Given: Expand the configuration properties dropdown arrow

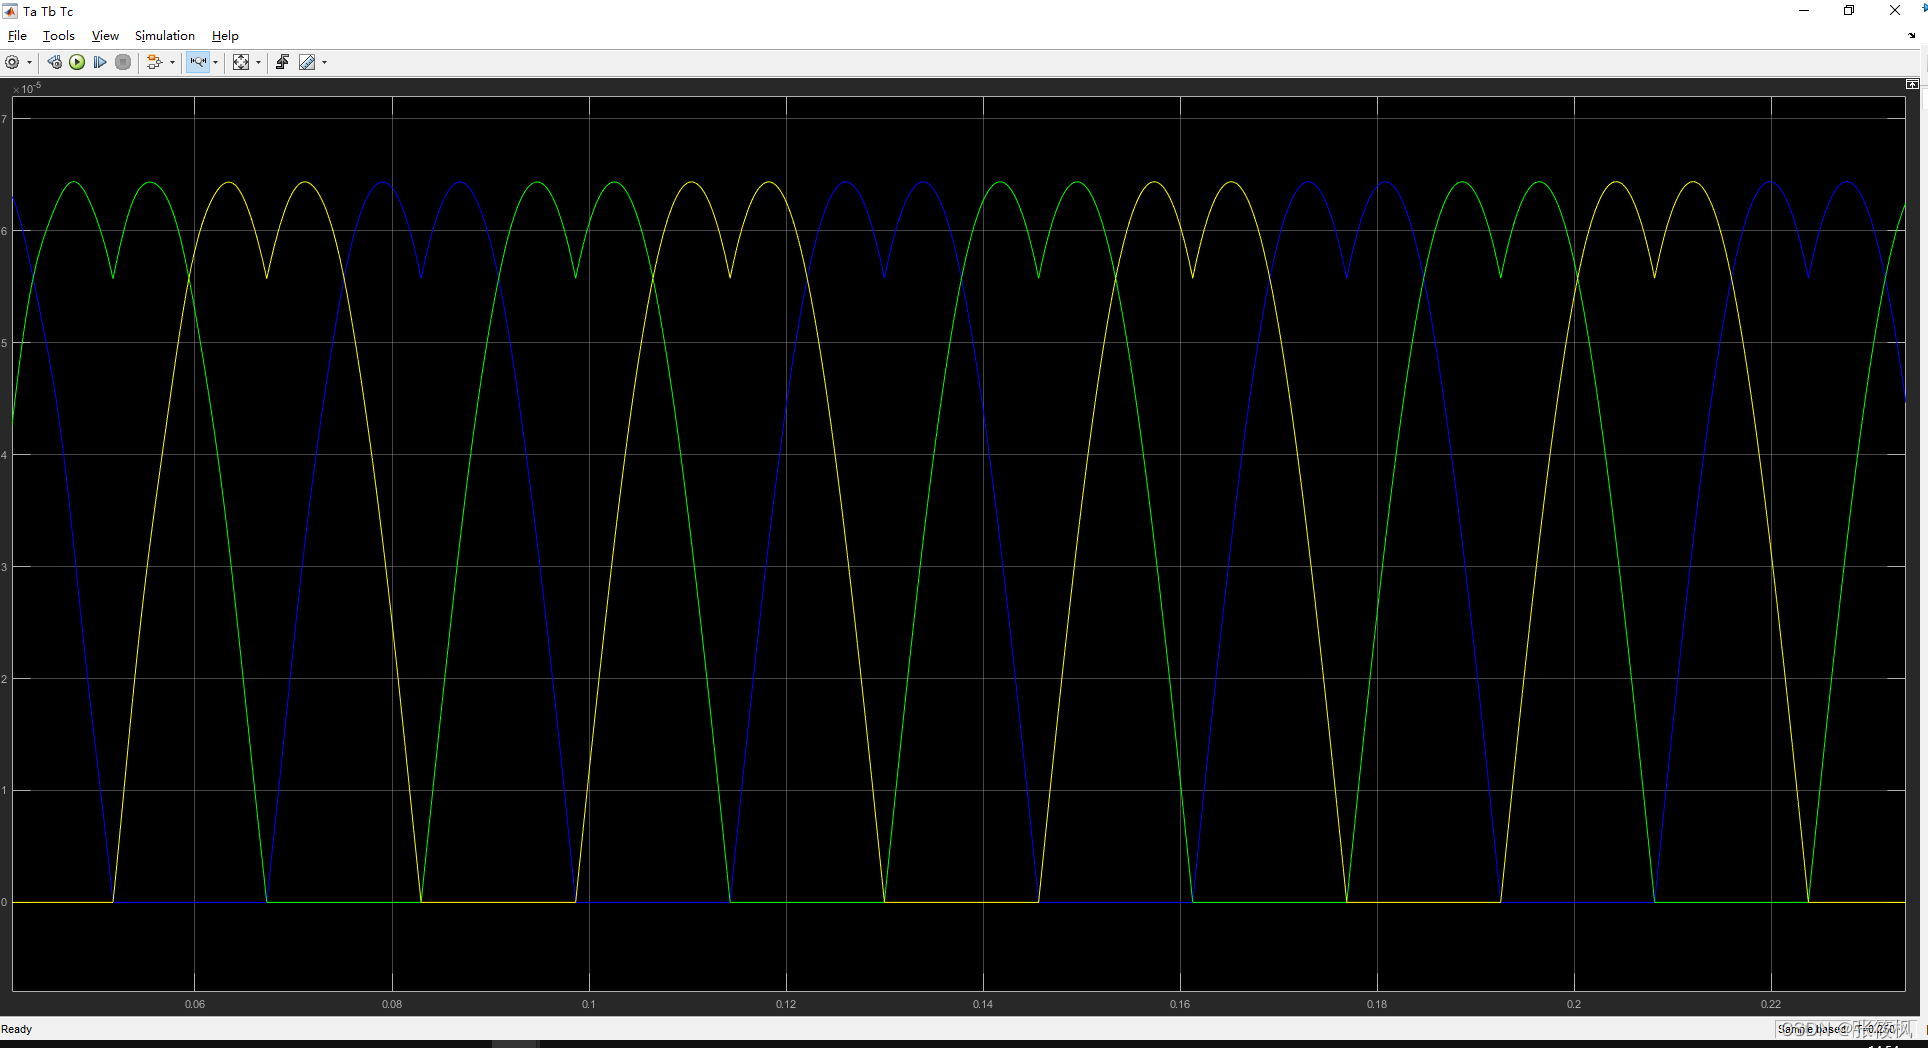Looking at the screenshot, I should (29, 62).
